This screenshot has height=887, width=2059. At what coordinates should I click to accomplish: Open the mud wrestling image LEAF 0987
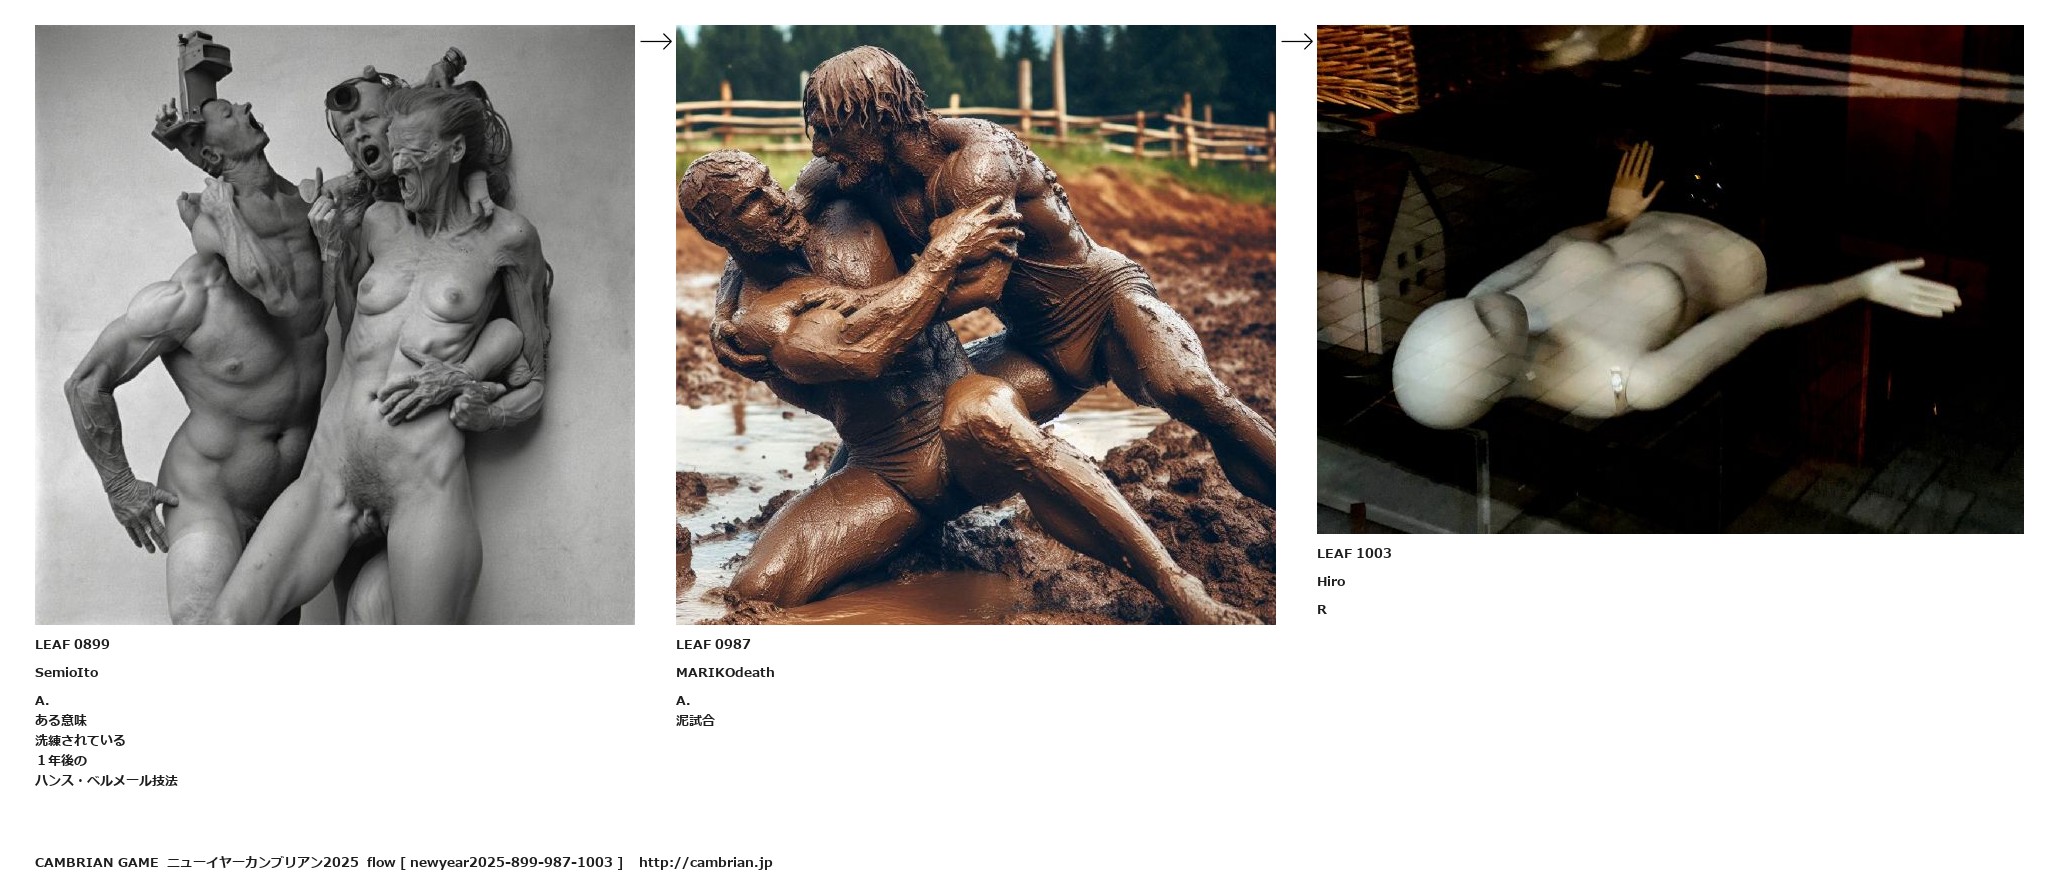point(976,325)
